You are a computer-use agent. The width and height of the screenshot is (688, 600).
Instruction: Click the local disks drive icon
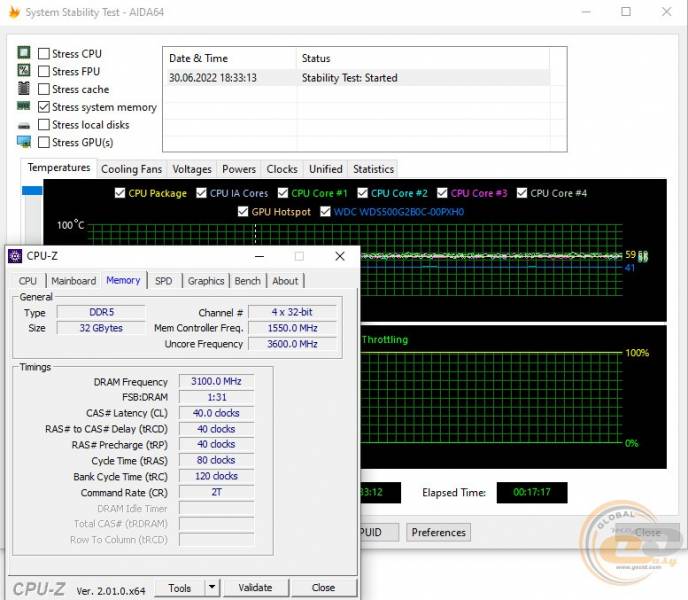24,126
